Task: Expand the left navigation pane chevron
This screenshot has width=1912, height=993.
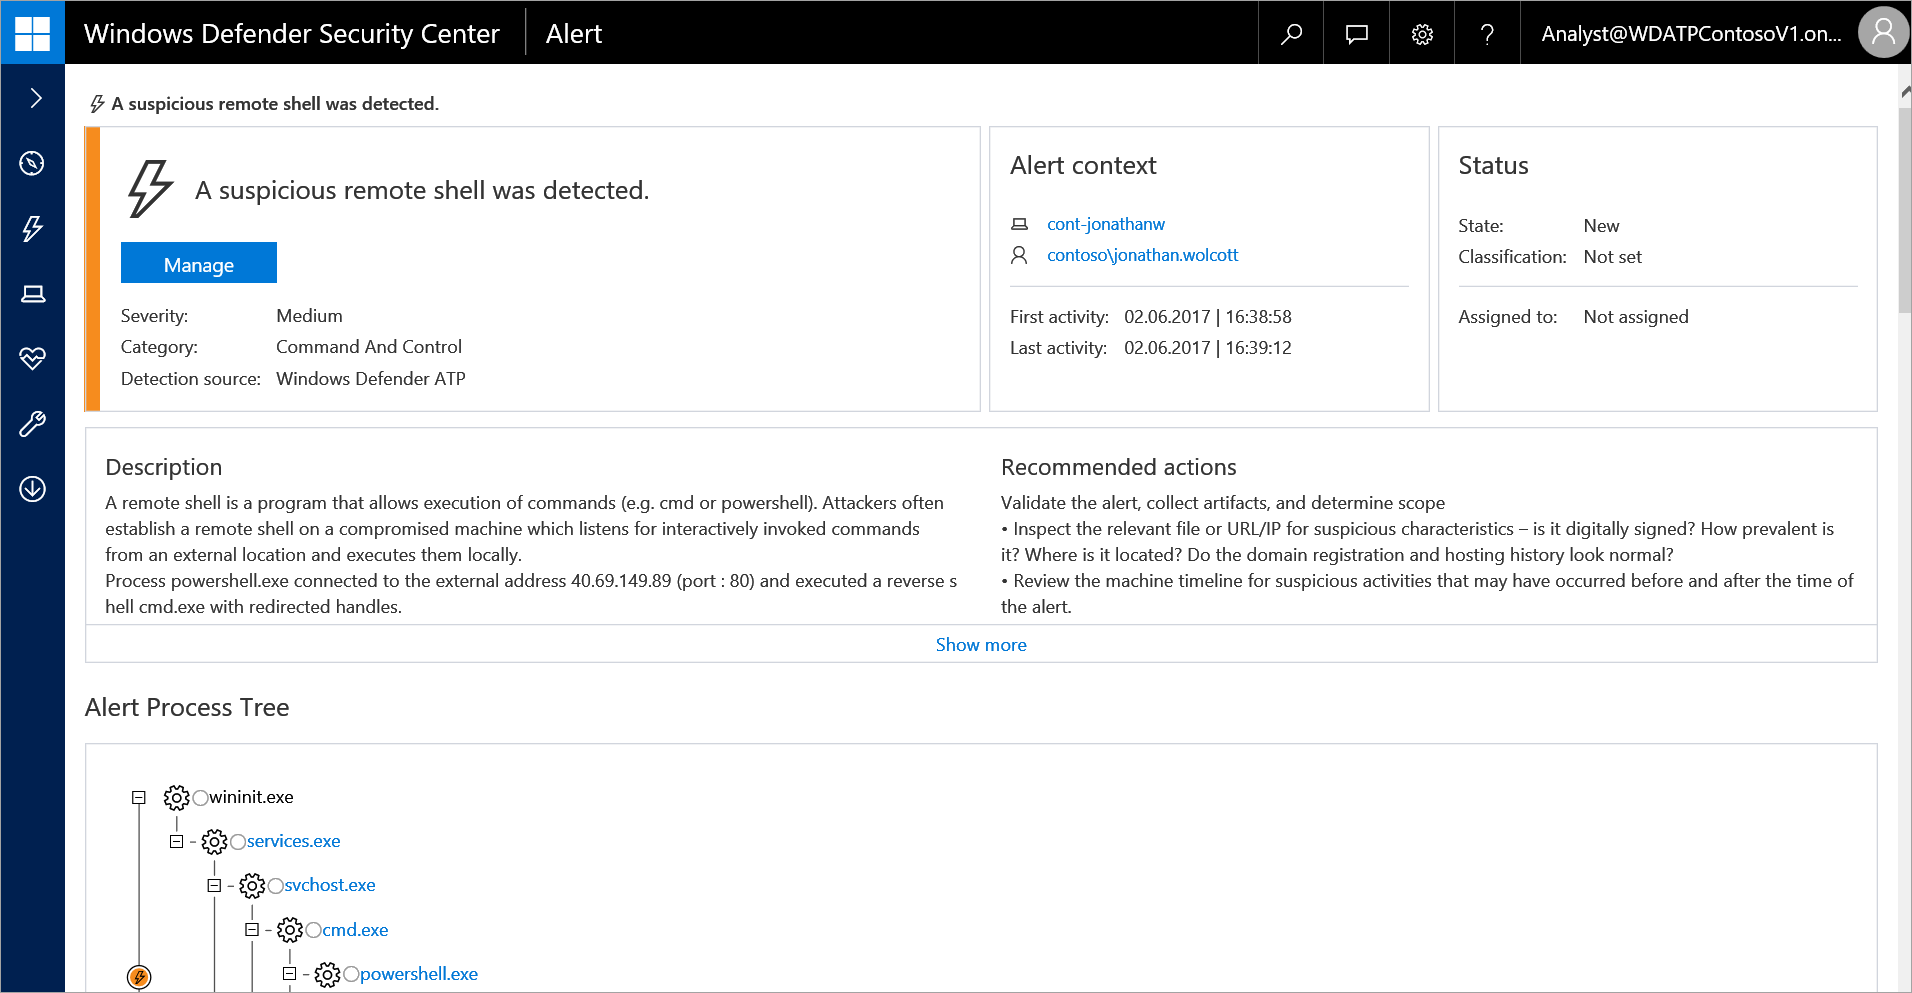Action: tap(36, 97)
